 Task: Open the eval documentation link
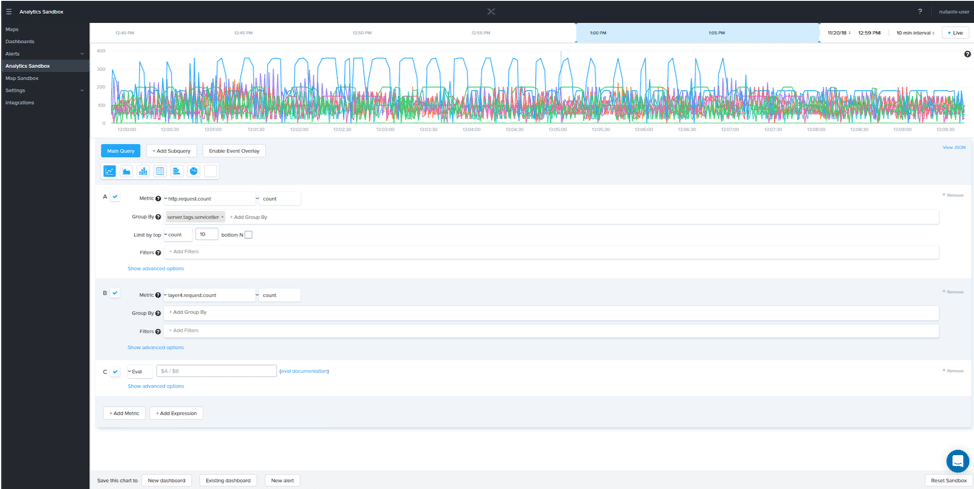[x=304, y=371]
